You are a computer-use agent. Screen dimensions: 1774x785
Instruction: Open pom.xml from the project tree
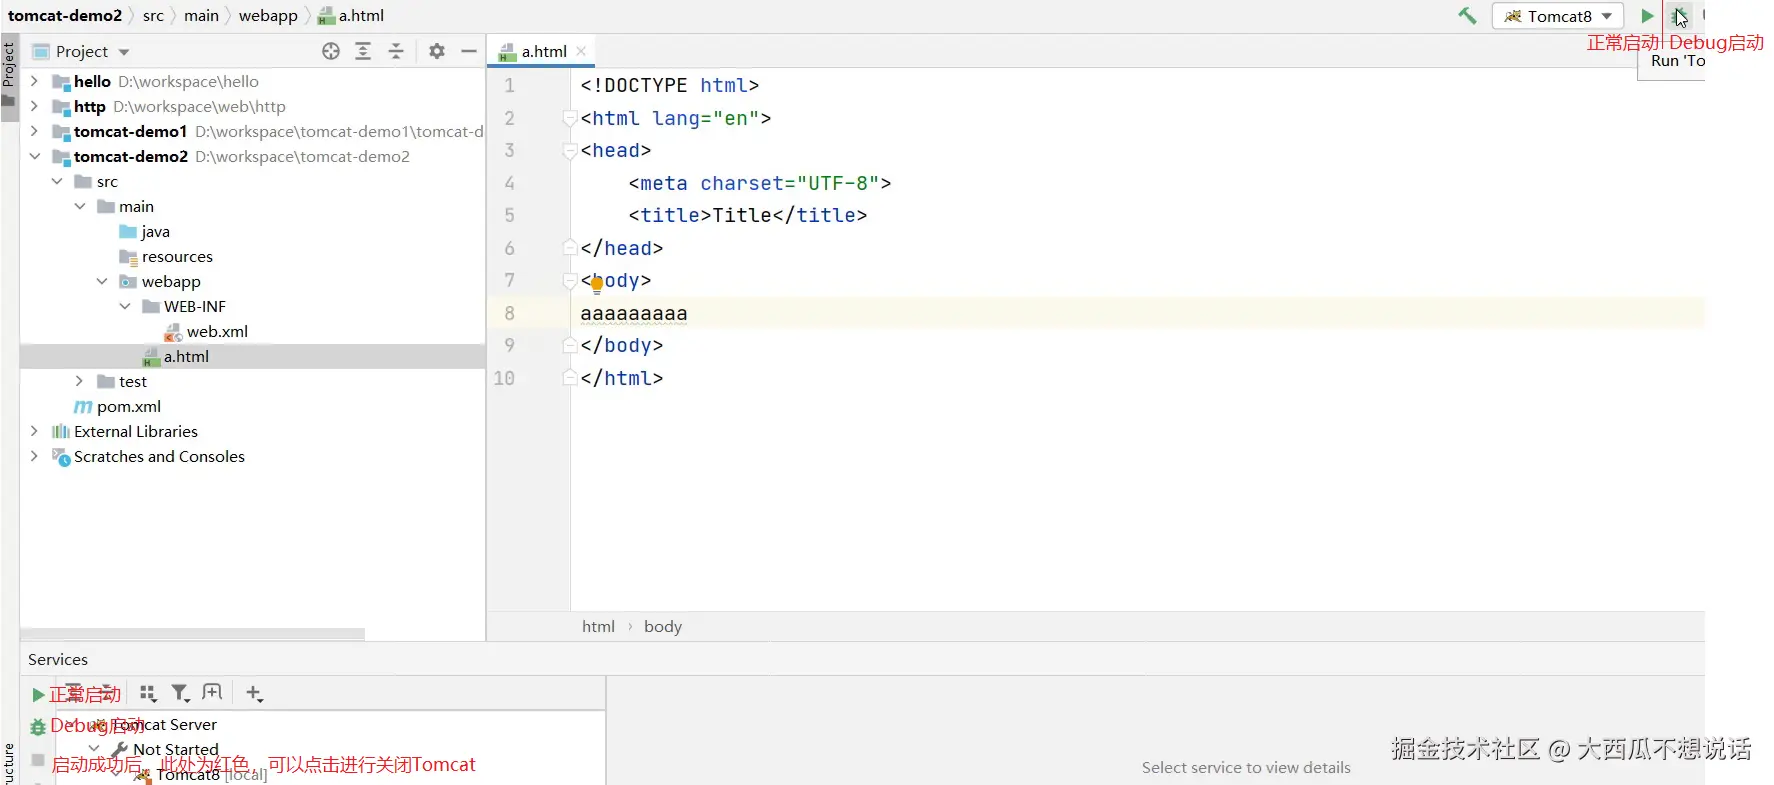pos(128,406)
